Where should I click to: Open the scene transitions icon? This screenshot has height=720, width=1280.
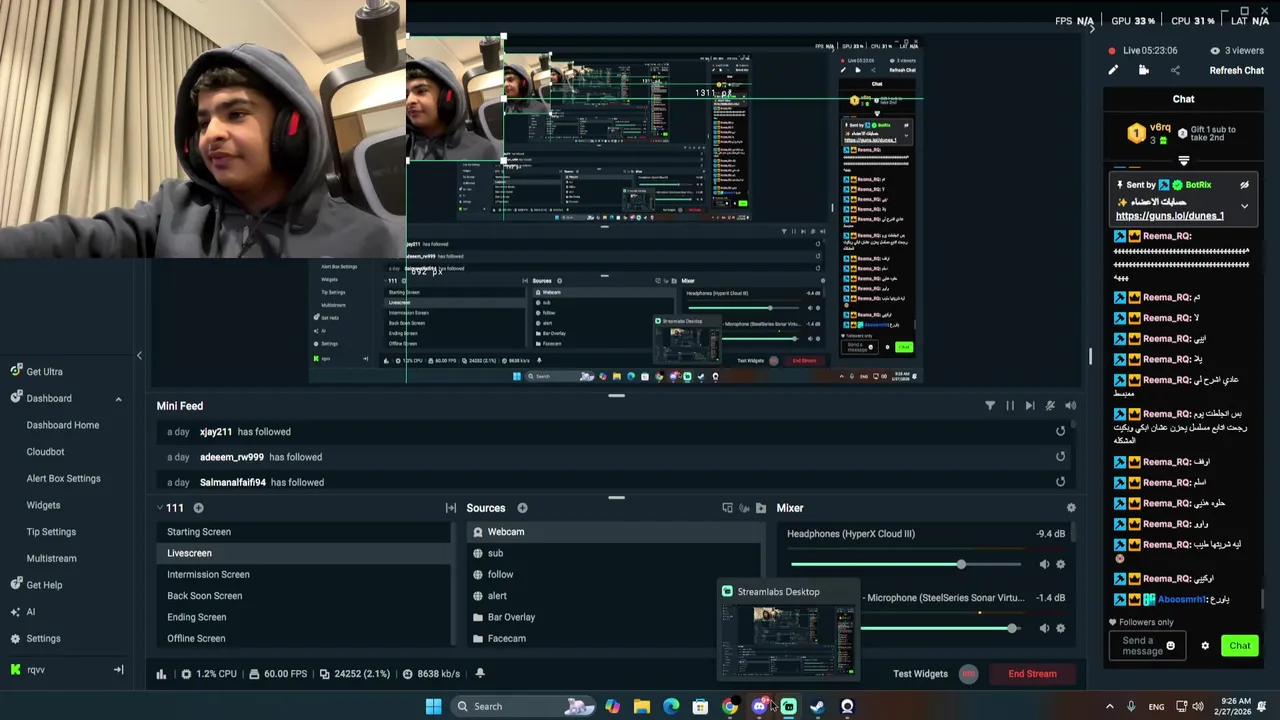click(451, 508)
